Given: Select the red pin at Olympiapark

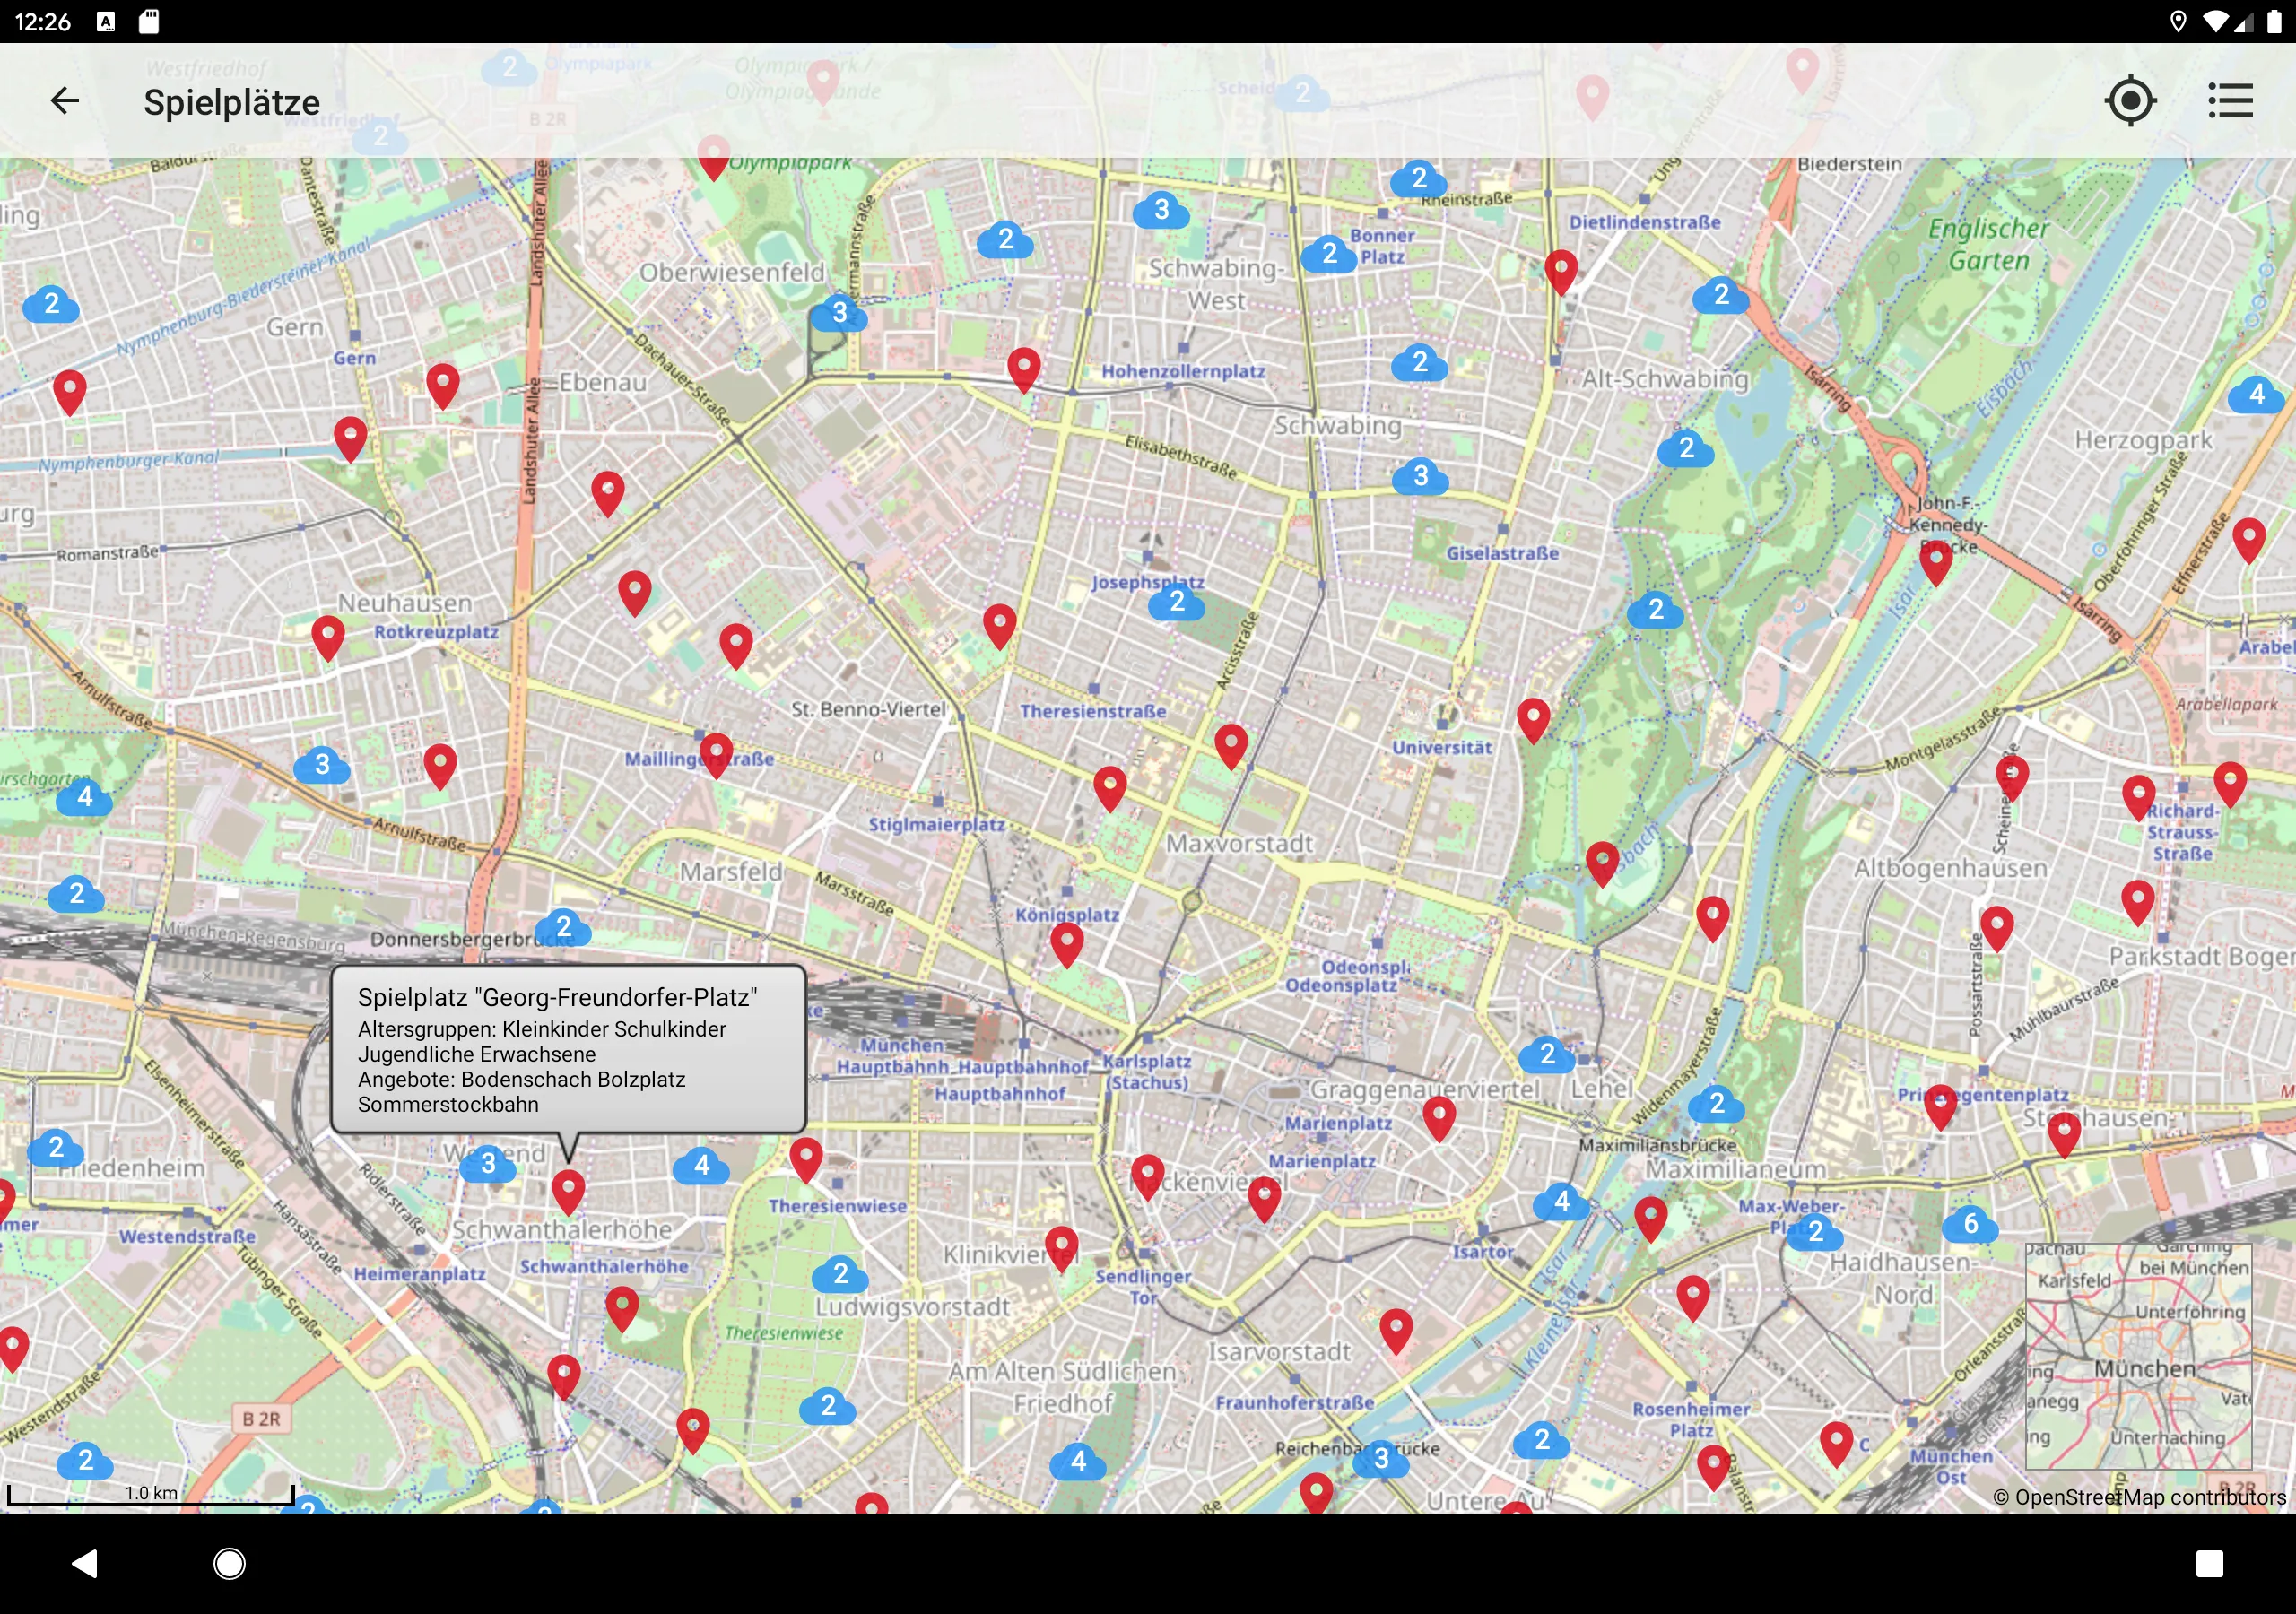Looking at the screenshot, I should pos(713,156).
